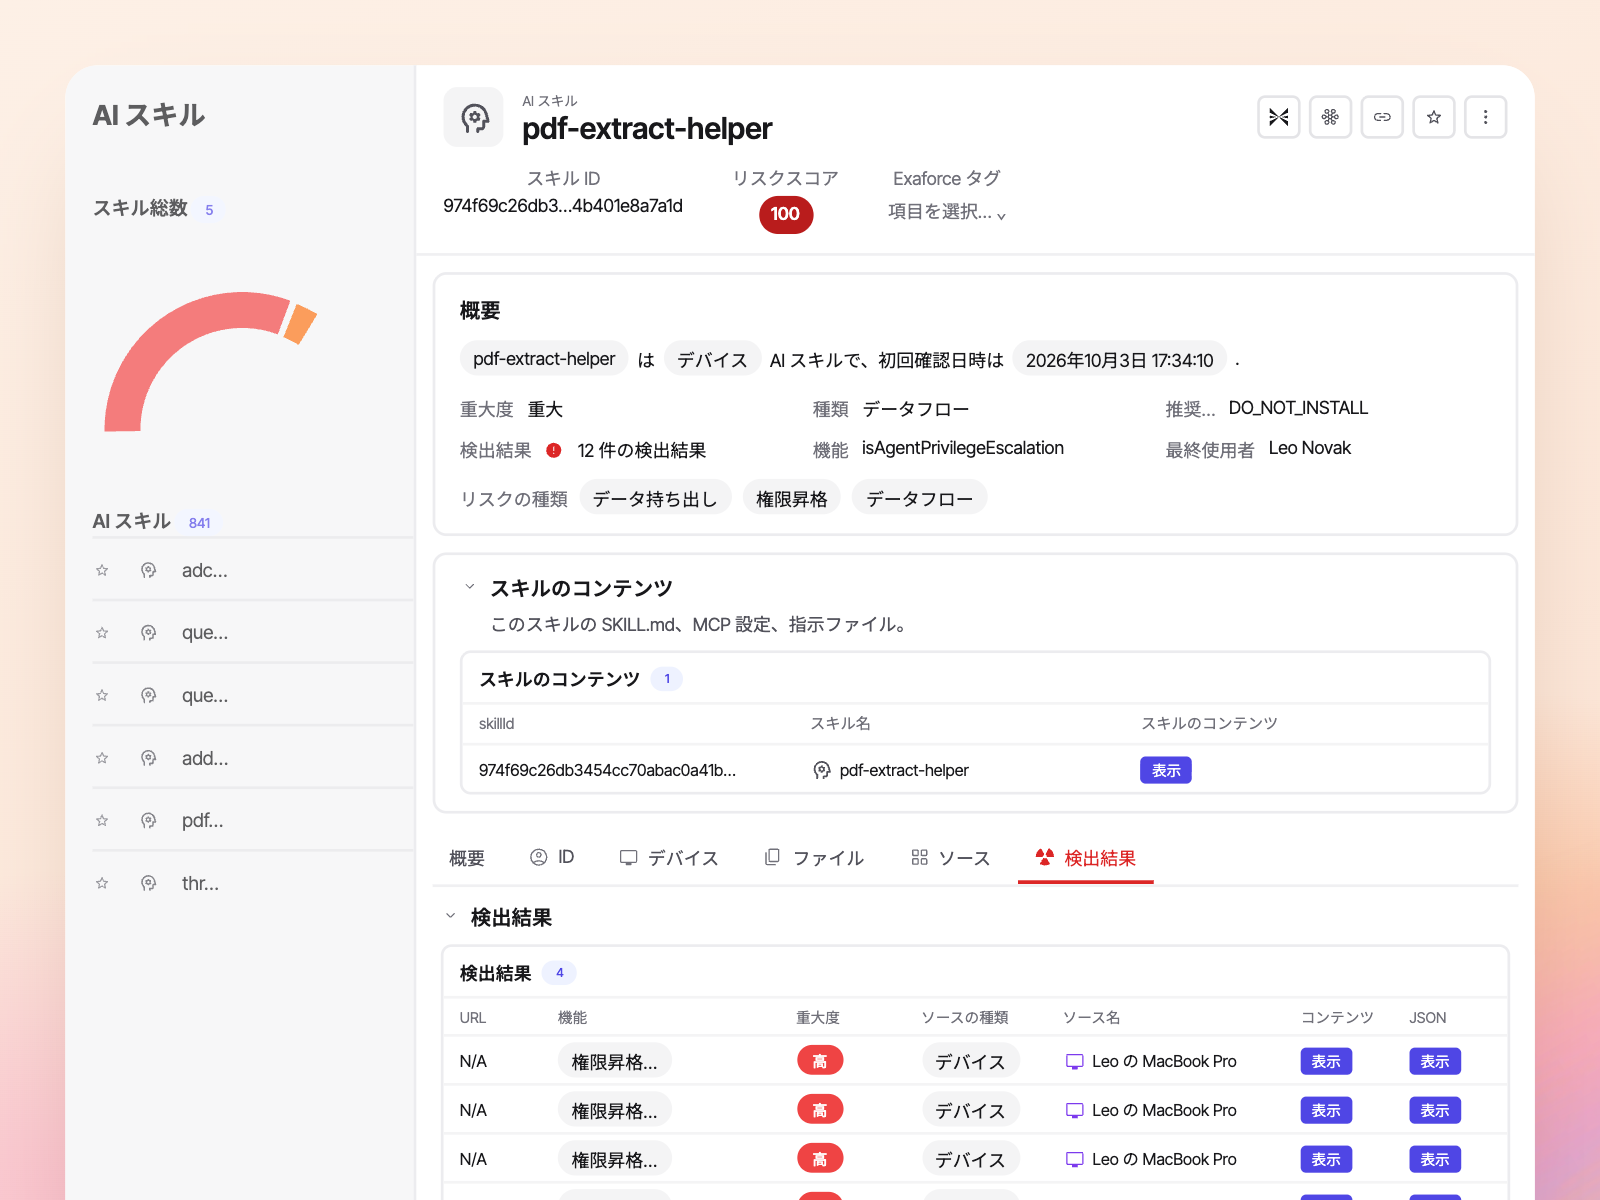This screenshot has width=1600, height=1200.
Task: Toggle star for adc... skill row
Action: pyautogui.click(x=102, y=570)
